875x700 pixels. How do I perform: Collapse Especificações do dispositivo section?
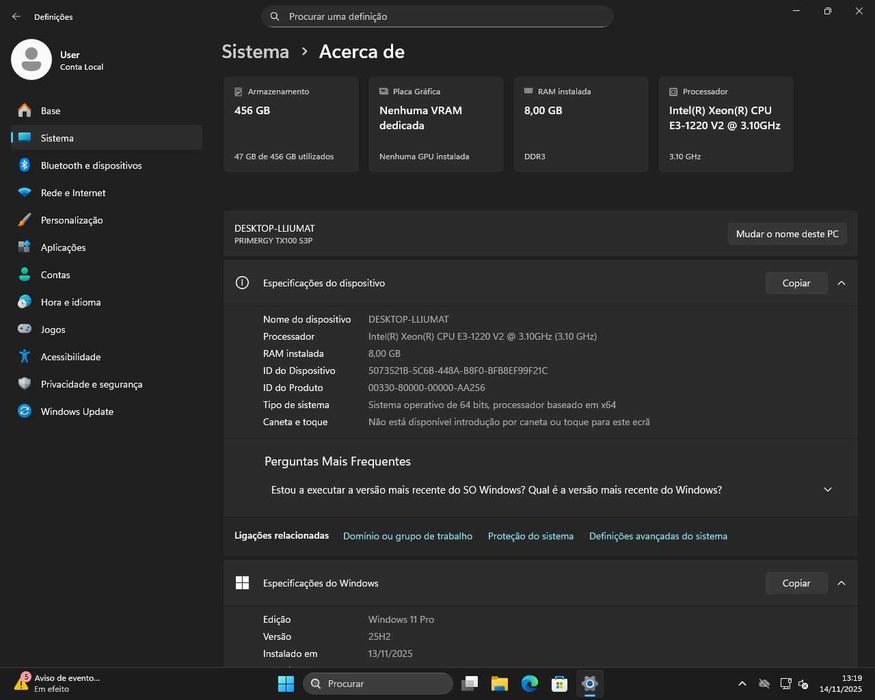tap(842, 283)
